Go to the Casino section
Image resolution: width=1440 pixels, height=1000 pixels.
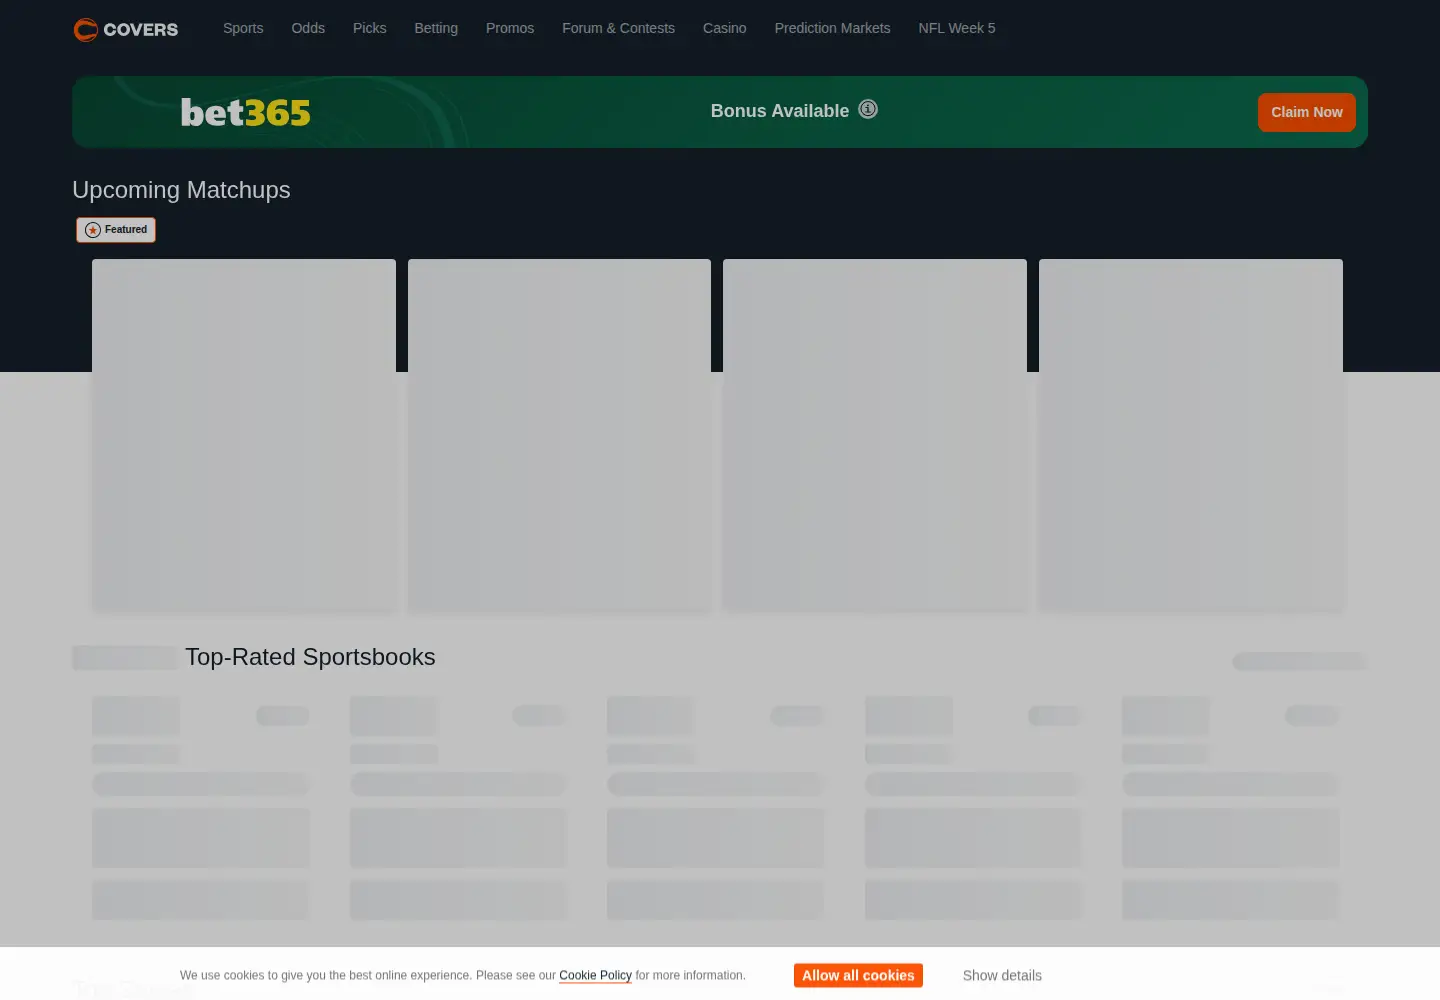point(724,28)
